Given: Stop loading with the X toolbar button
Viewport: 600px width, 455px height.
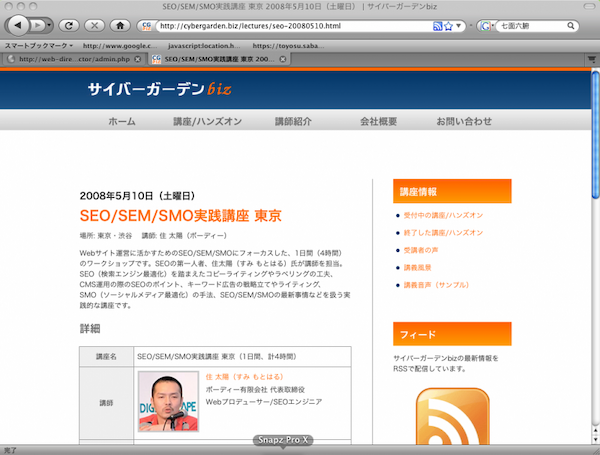Looking at the screenshot, I should (95, 26).
